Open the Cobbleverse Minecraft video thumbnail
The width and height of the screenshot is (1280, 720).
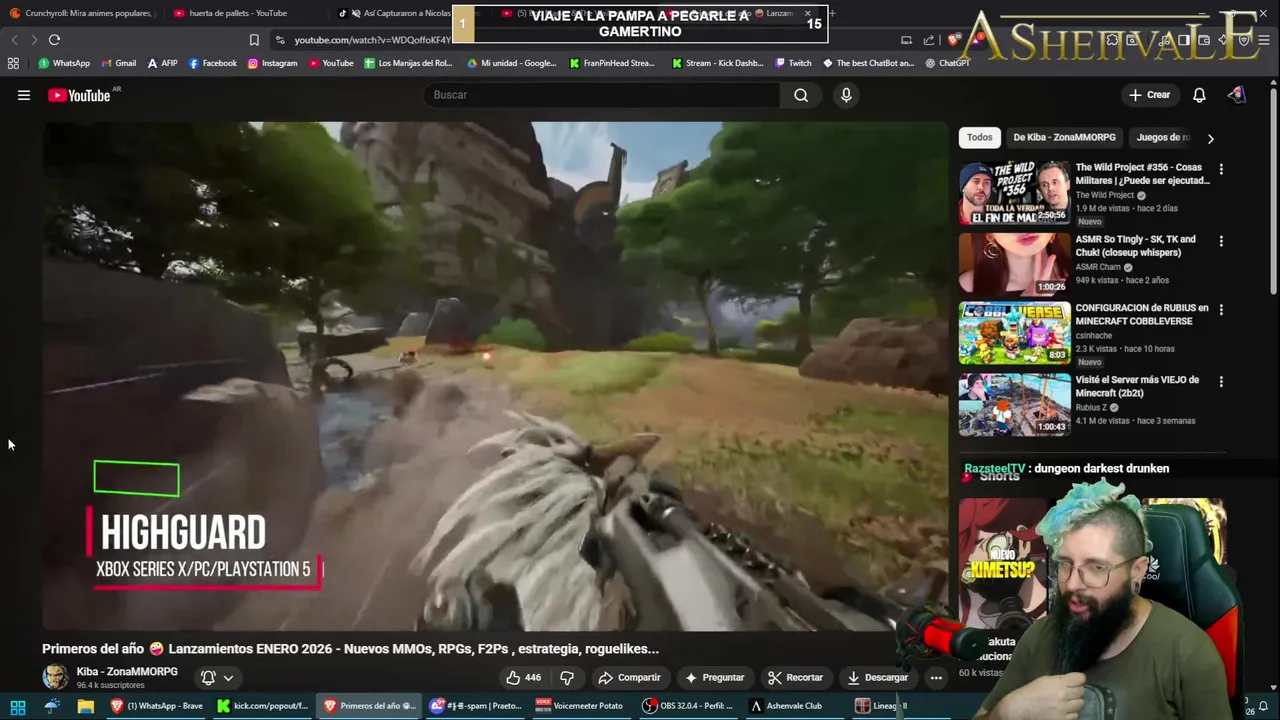click(x=1014, y=333)
